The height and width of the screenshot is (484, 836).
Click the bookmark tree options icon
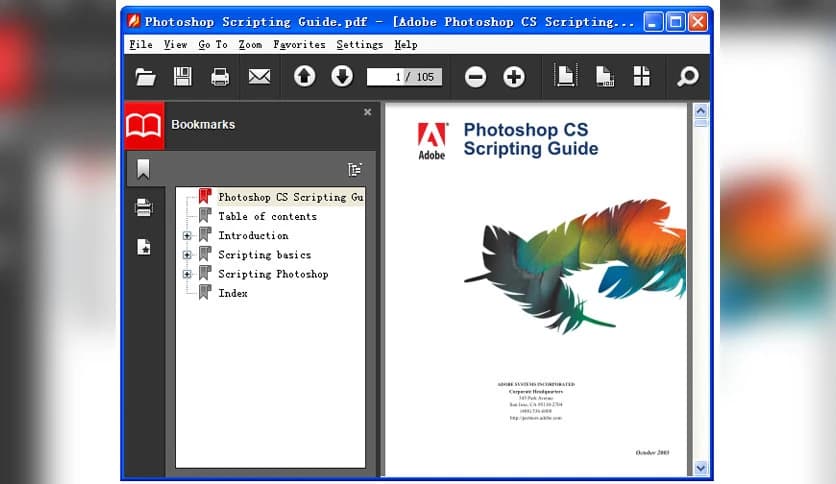coord(355,170)
